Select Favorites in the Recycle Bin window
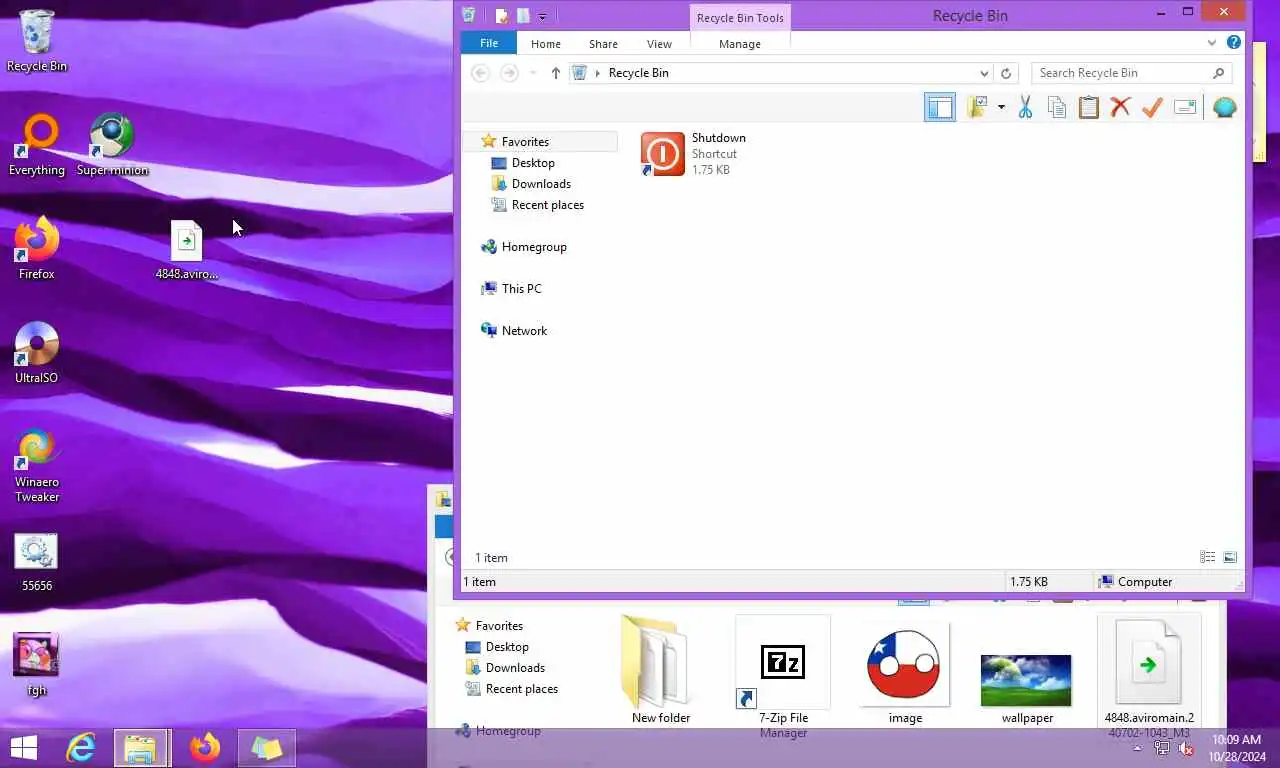Image resolution: width=1280 pixels, height=768 pixels. click(x=525, y=142)
